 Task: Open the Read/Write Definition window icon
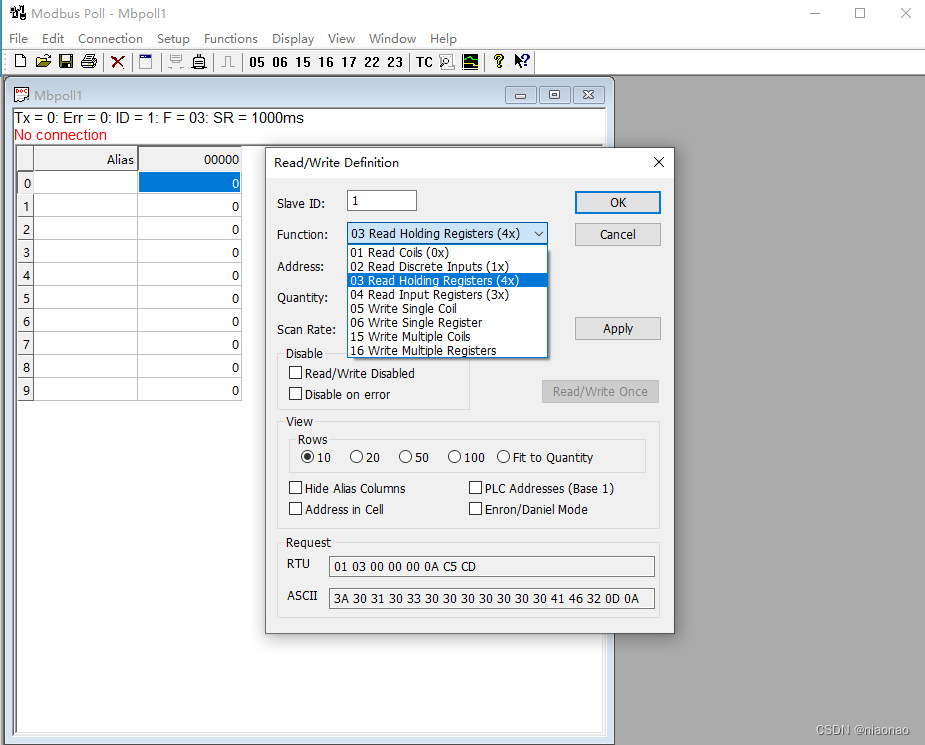(146, 62)
